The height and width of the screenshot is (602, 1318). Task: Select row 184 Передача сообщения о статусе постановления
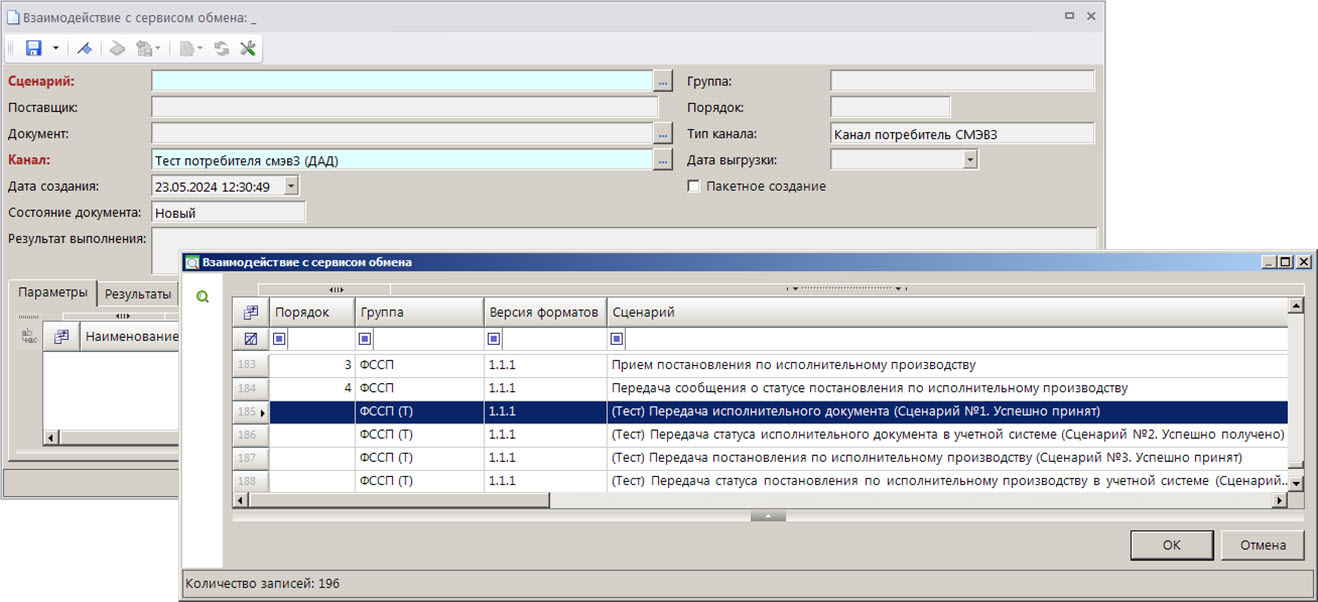pos(760,388)
